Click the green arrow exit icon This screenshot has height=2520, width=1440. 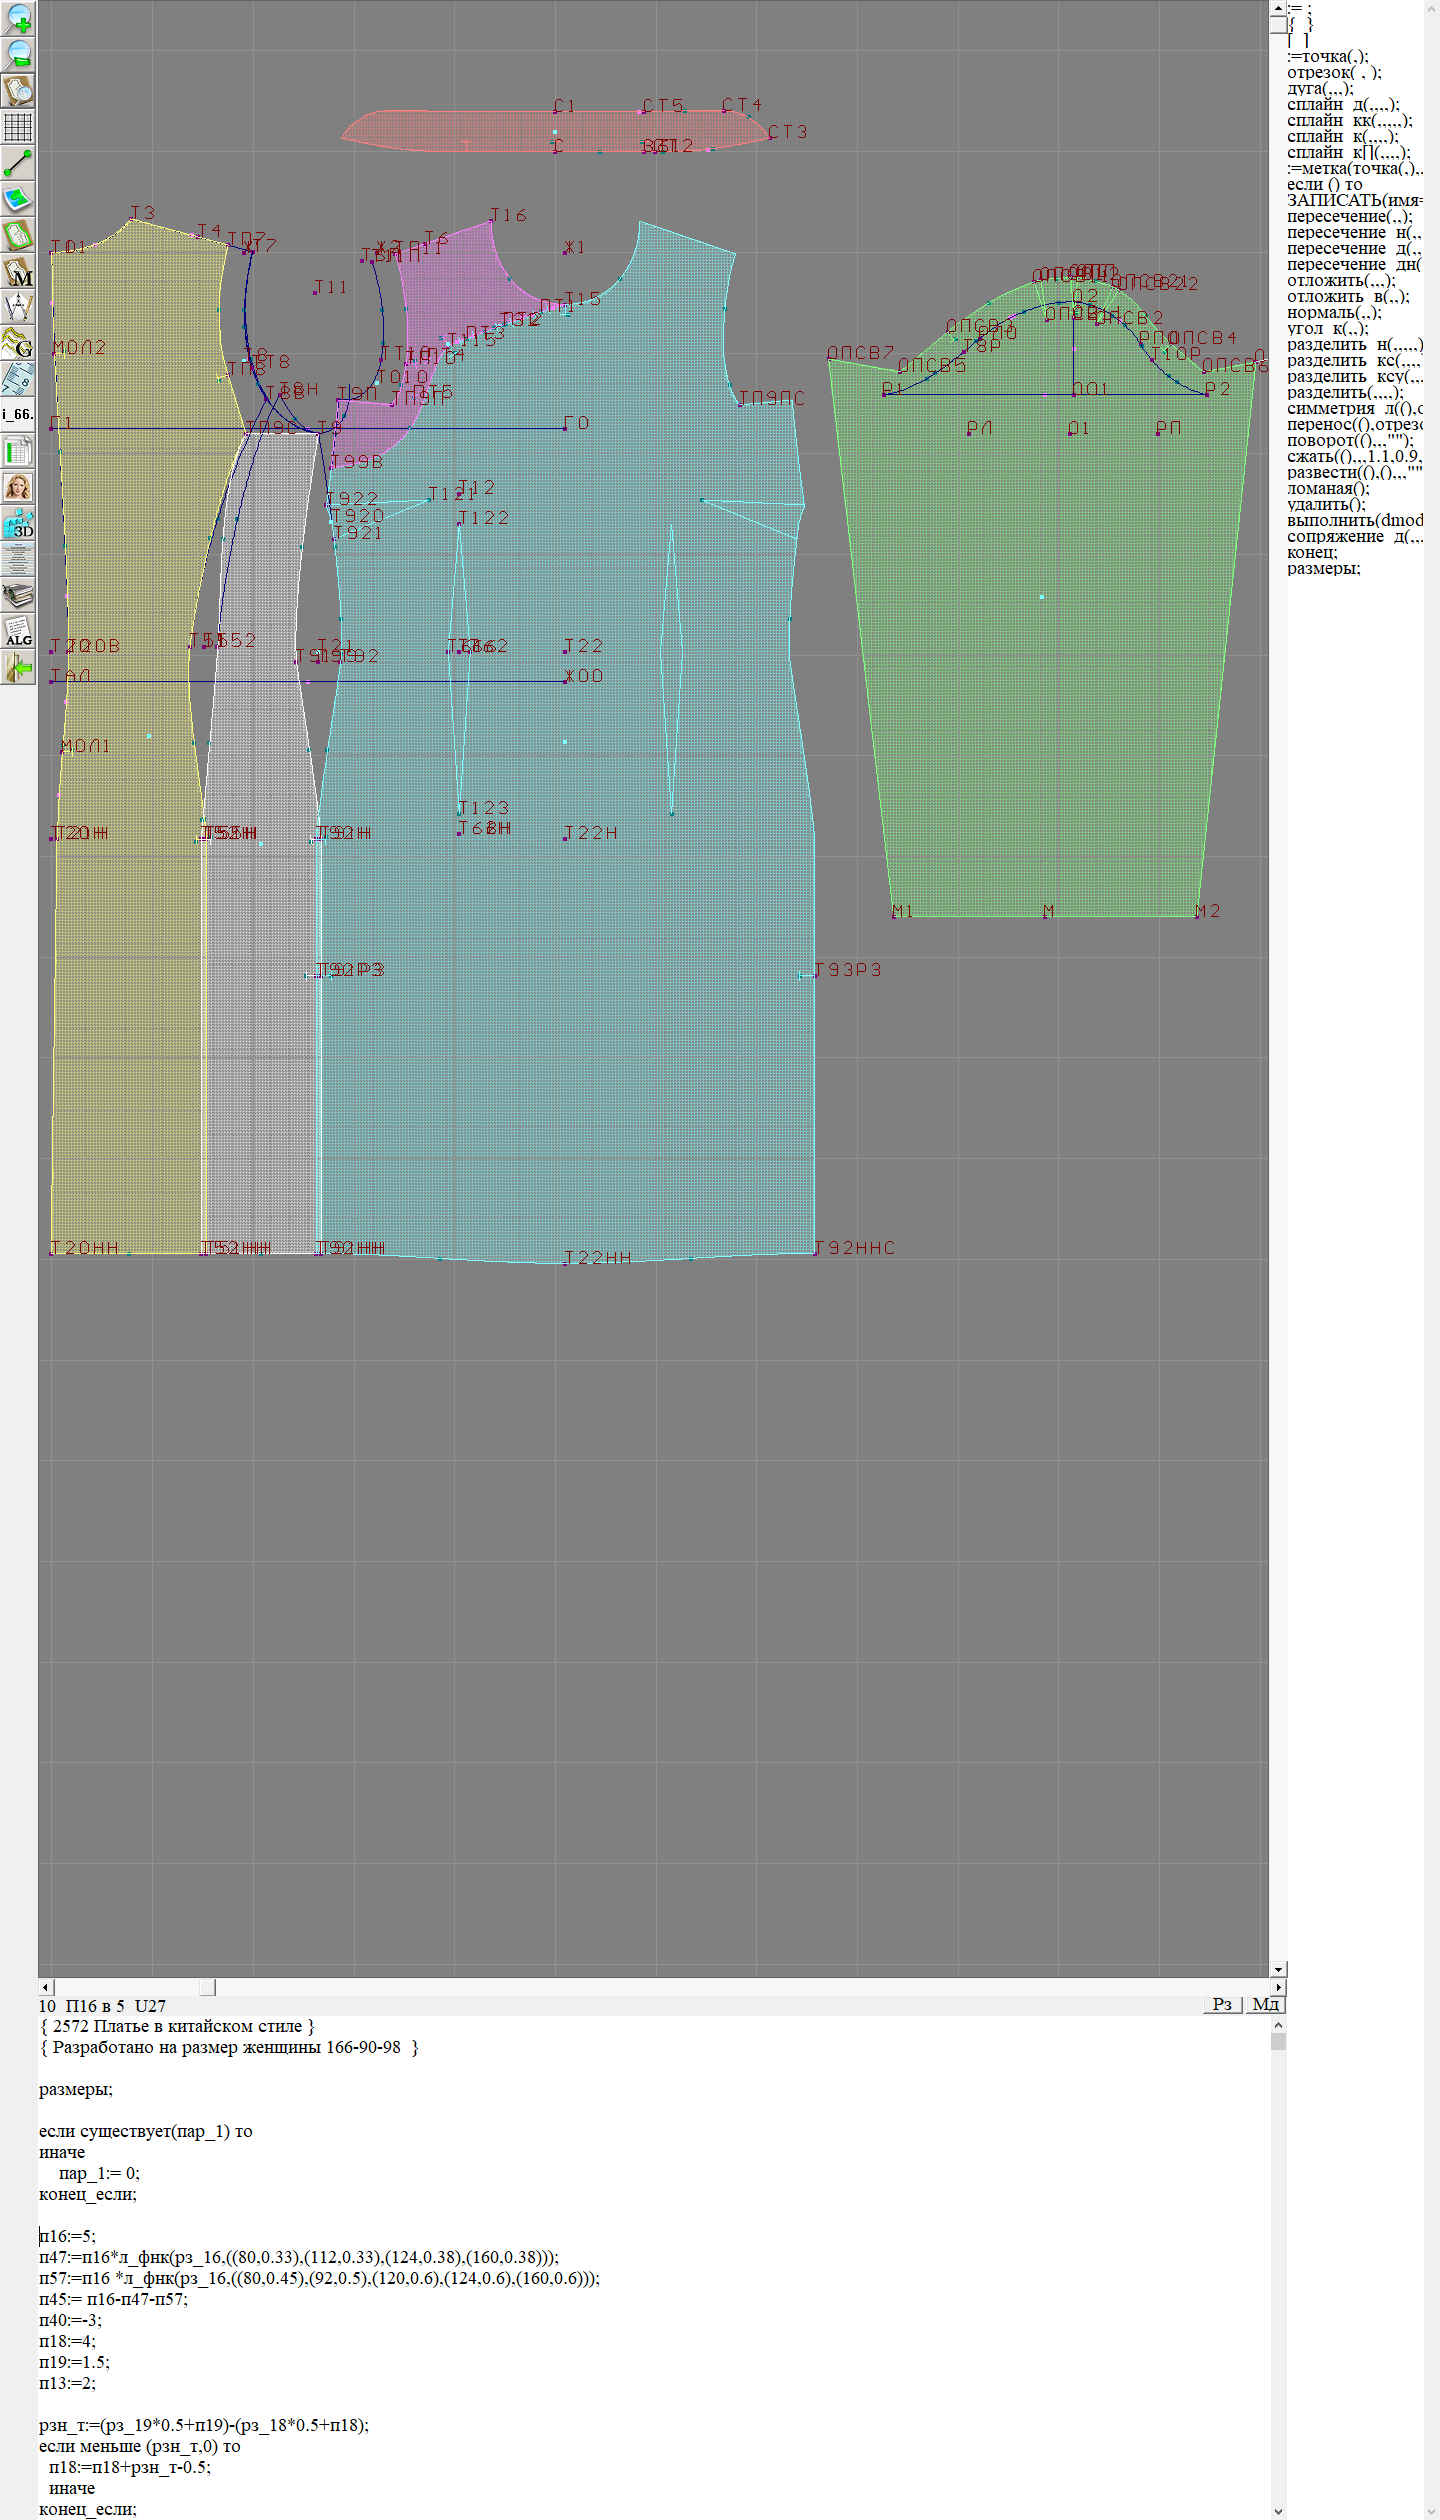click(19, 667)
